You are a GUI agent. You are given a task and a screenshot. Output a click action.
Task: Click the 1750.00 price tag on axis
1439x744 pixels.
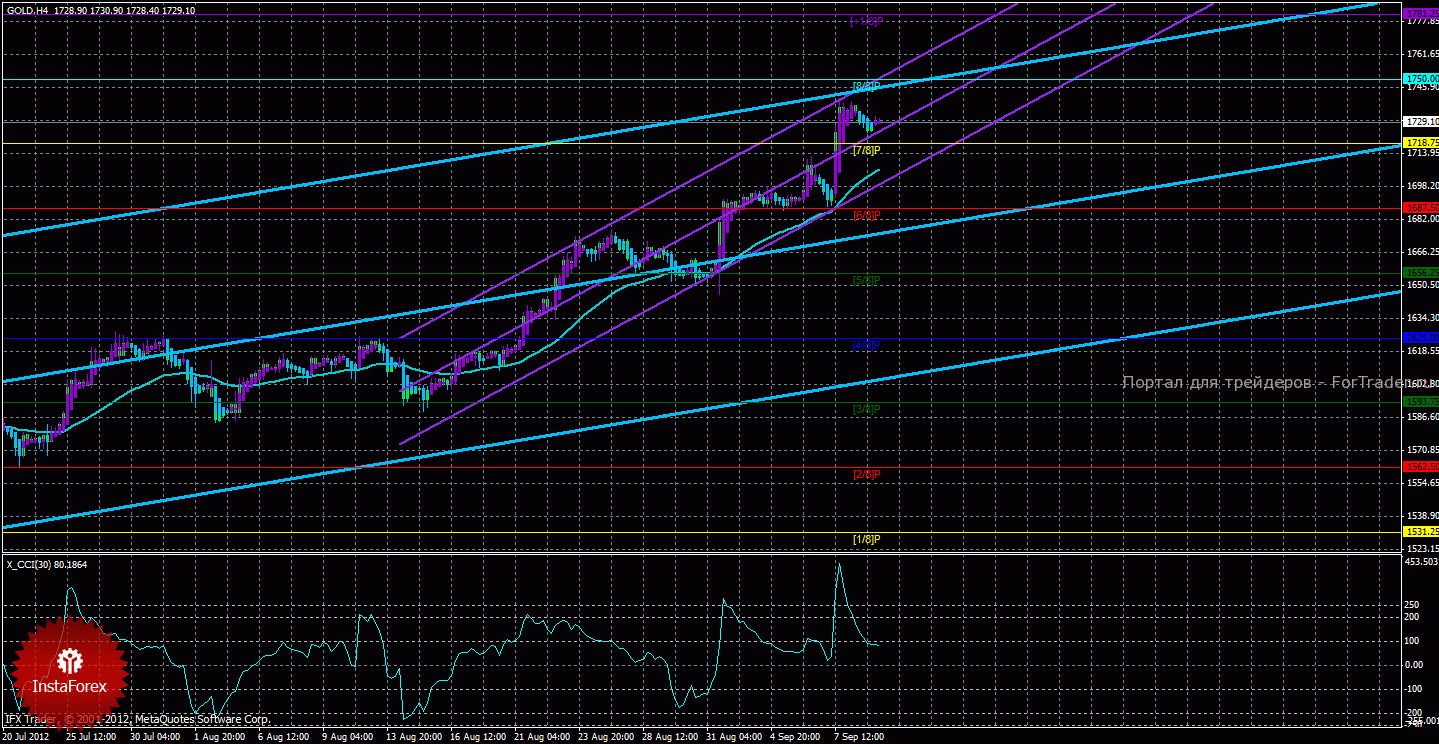(x=1421, y=79)
